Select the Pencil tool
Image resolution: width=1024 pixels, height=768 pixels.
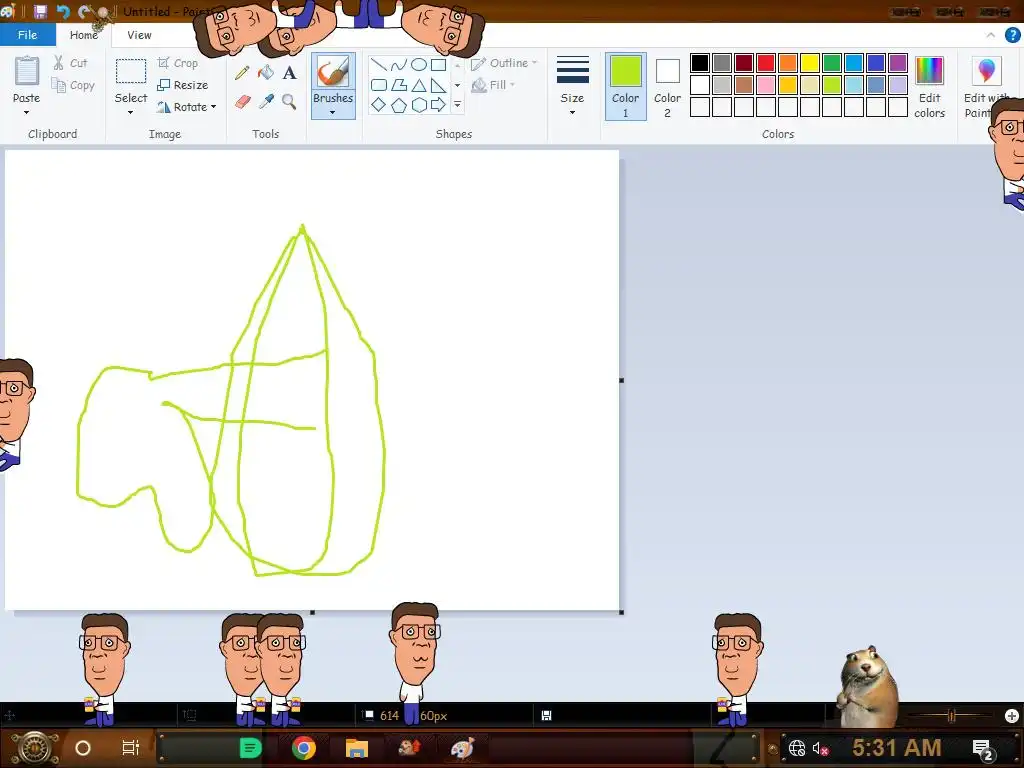click(242, 72)
